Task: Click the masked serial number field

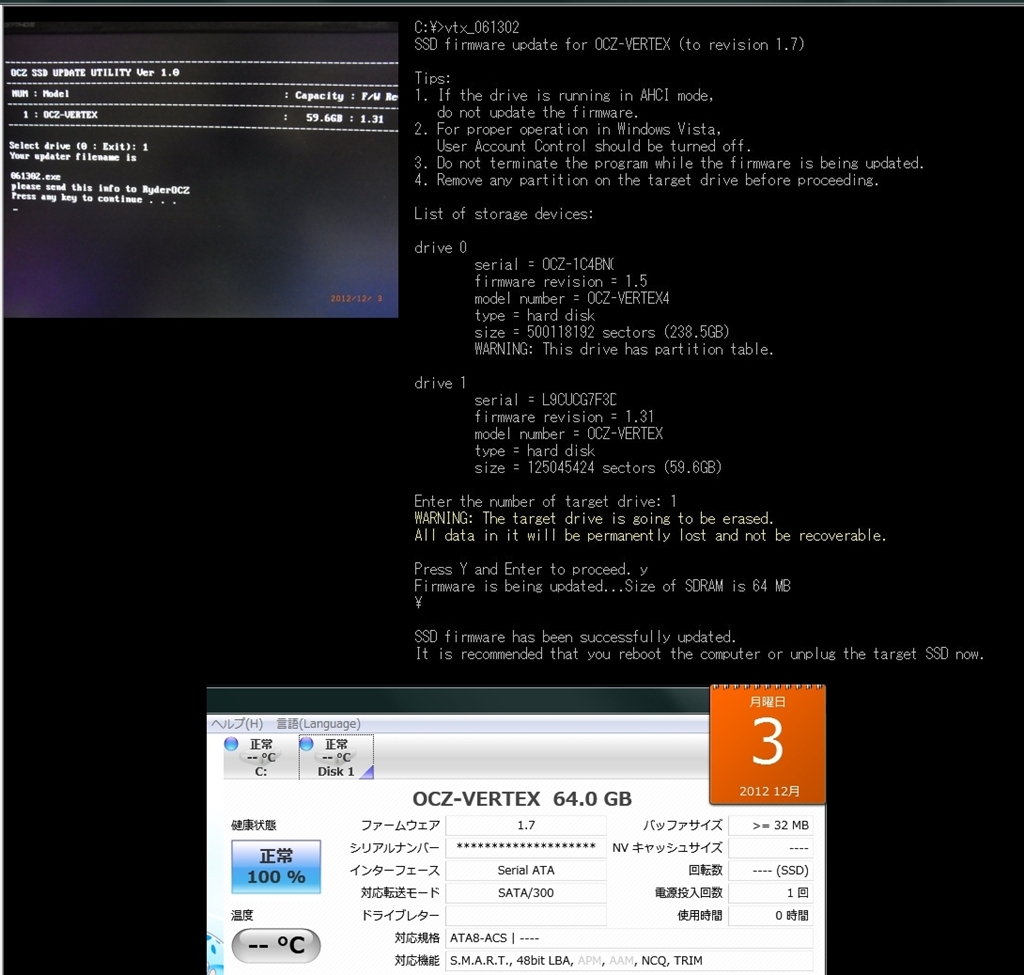Action: click(x=526, y=848)
